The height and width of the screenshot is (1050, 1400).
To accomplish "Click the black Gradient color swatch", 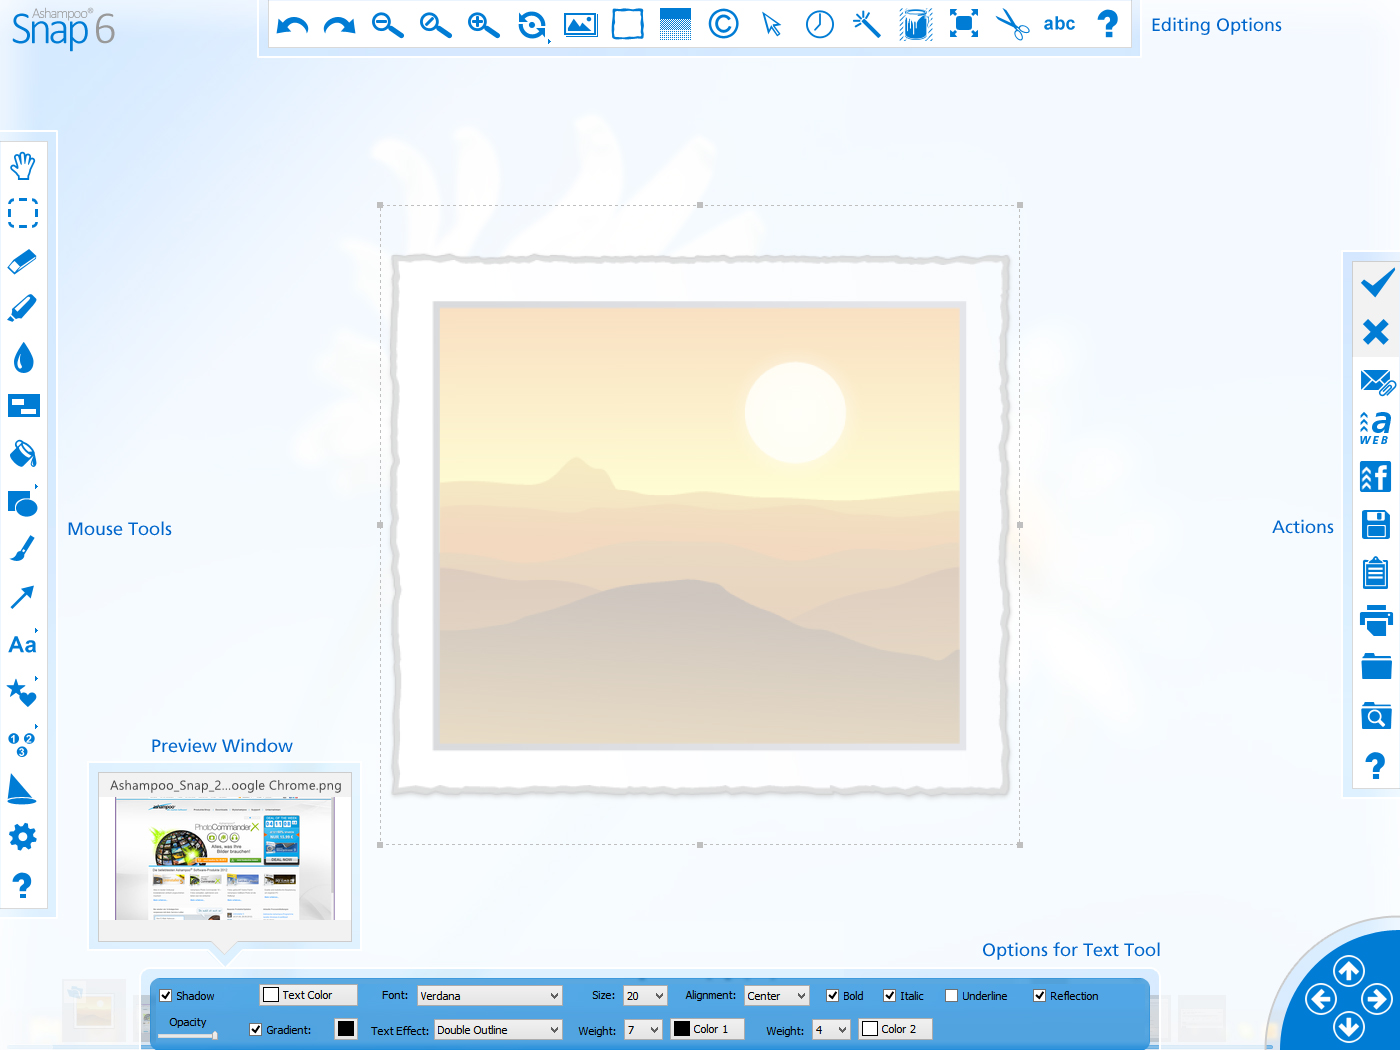I will point(346,1029).
